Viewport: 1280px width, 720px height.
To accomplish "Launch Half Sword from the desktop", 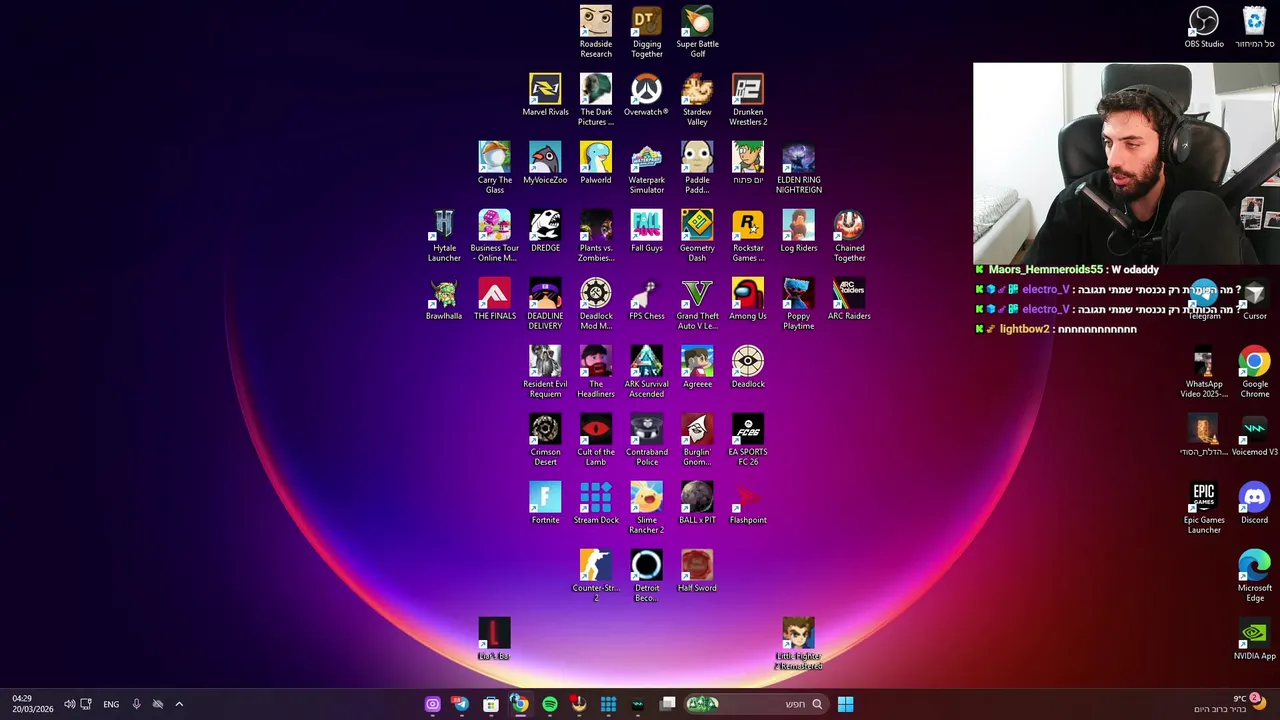I will 697,571.
